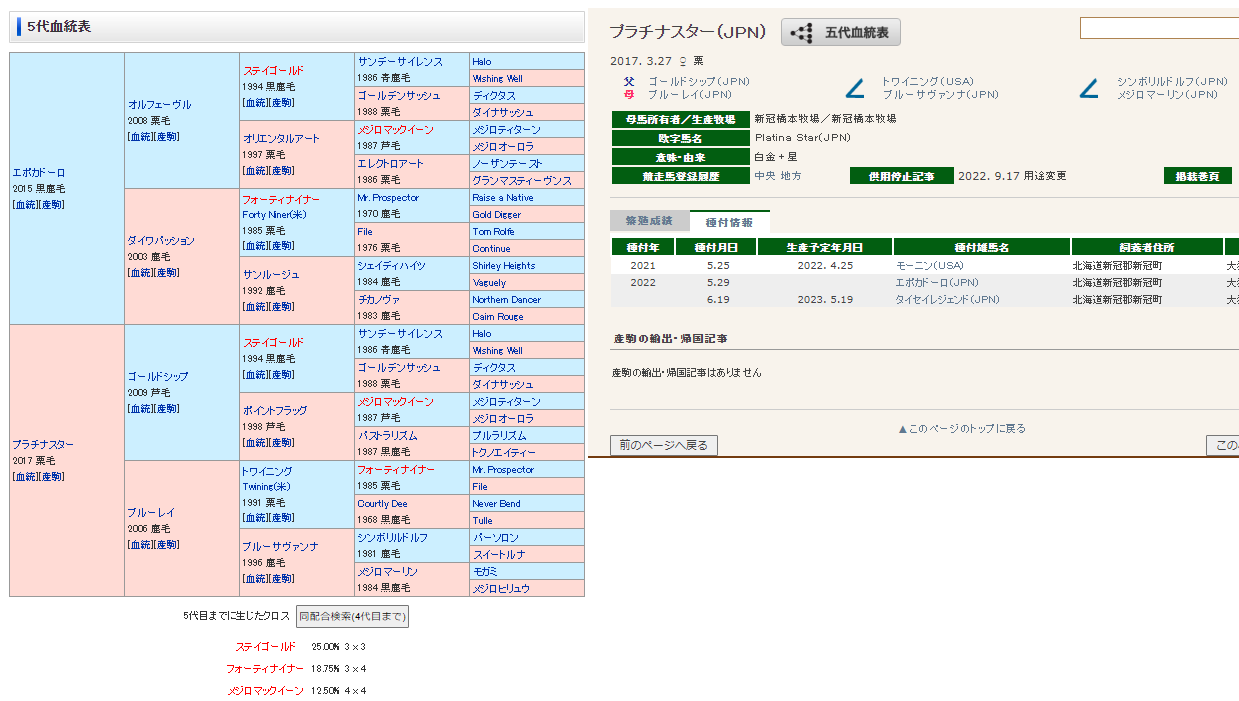The height and width of the screenshot is (701, 1239).
Task: Follow the タイセイレジェンド(JPN) link
Action: tap(947, 299)
